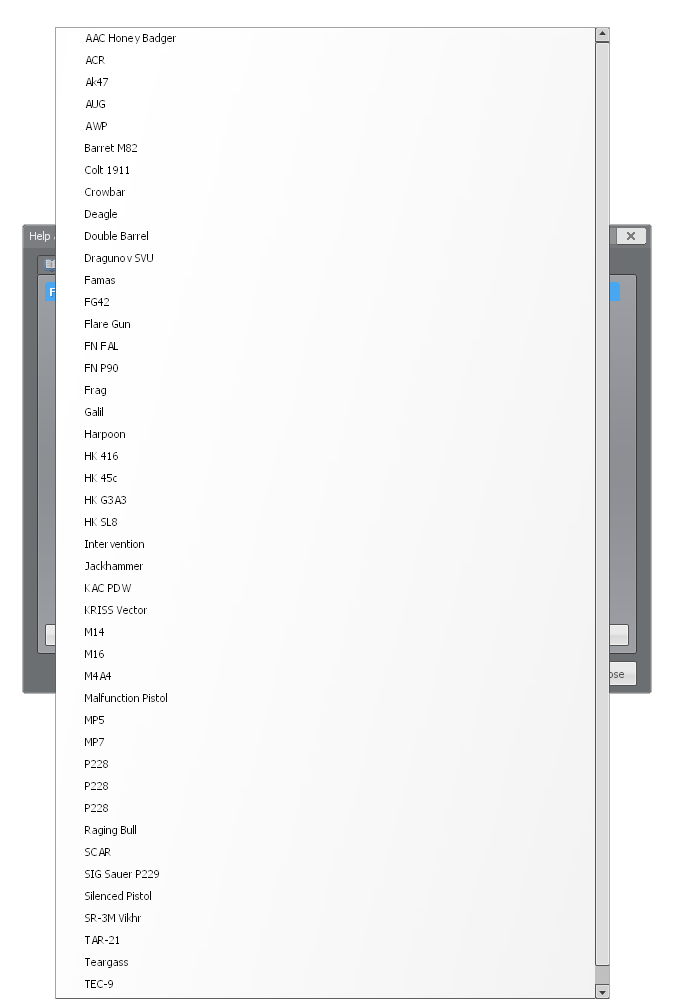Select HK G3A3 in the list

(325, 500)
